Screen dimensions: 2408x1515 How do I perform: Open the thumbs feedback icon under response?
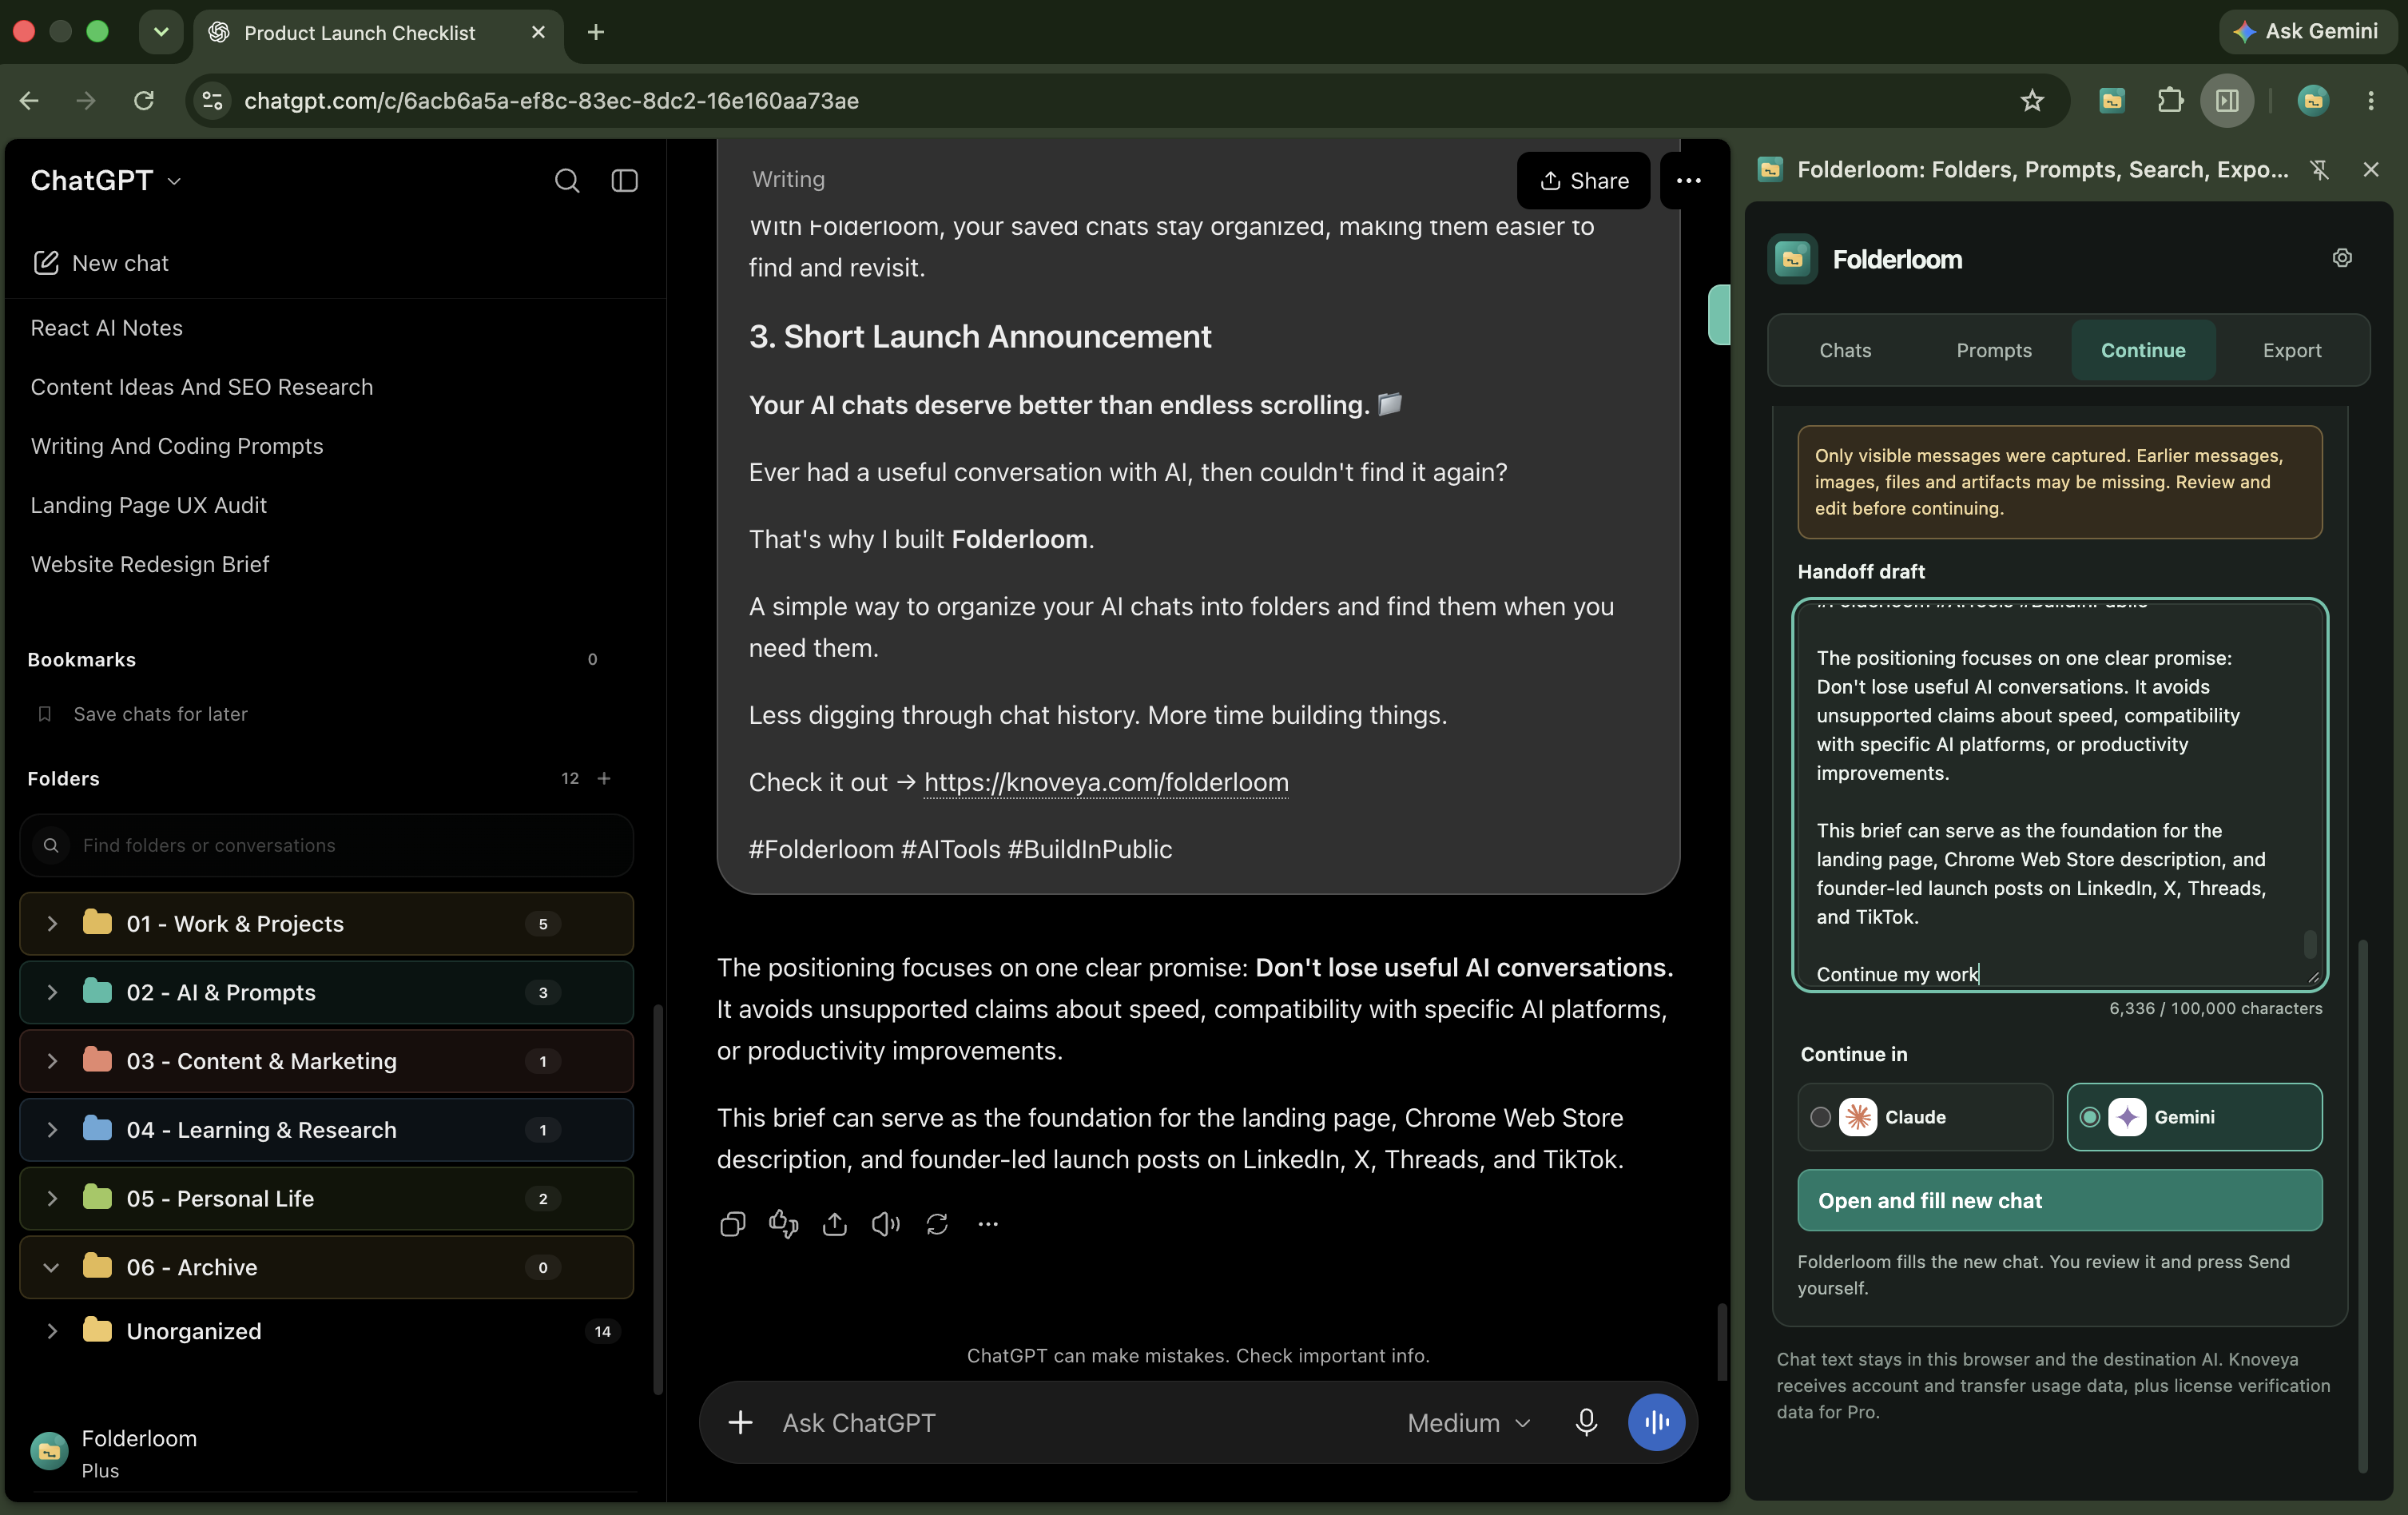[x=783, y=1224]
